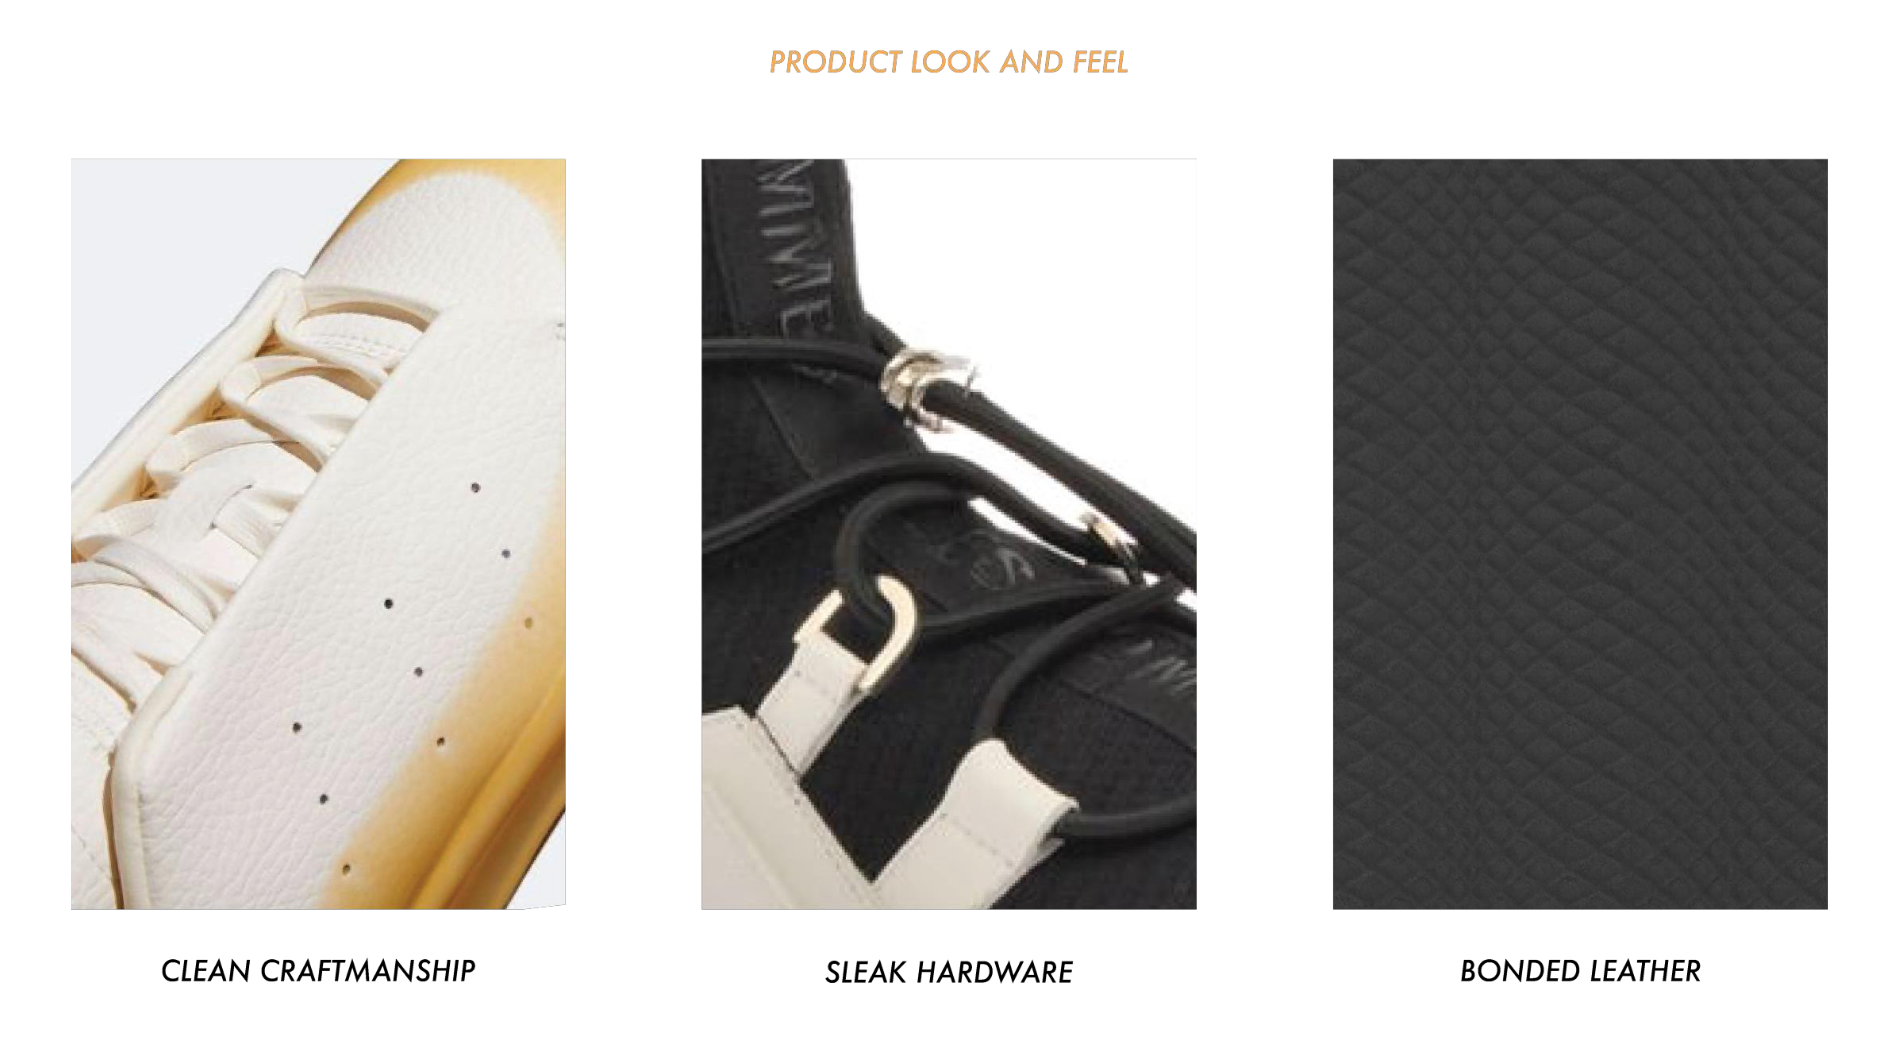Click the gold D-ring buckle on the white strap
The width and height of the screenshot is (1896, 1064).
pyautogui.click(x=868, y=635)
